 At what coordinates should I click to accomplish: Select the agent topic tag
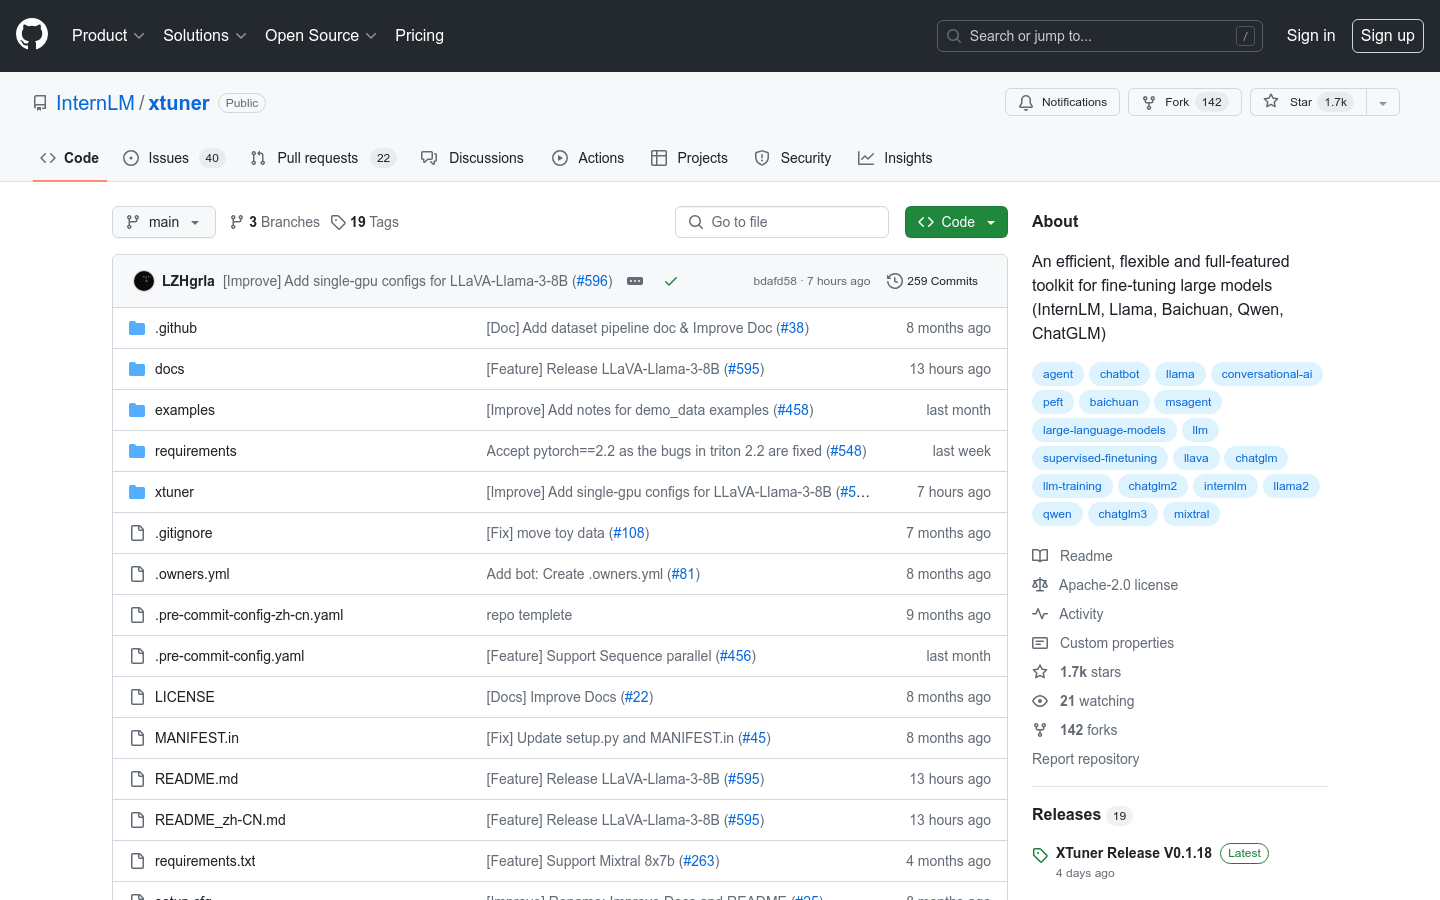(1058, 374)
